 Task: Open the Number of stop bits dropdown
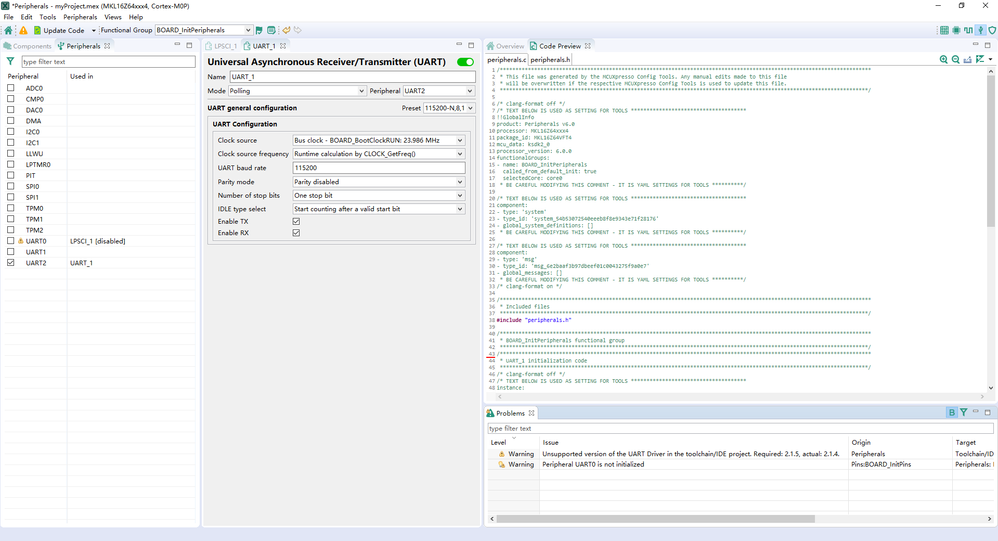pos(379,195)
